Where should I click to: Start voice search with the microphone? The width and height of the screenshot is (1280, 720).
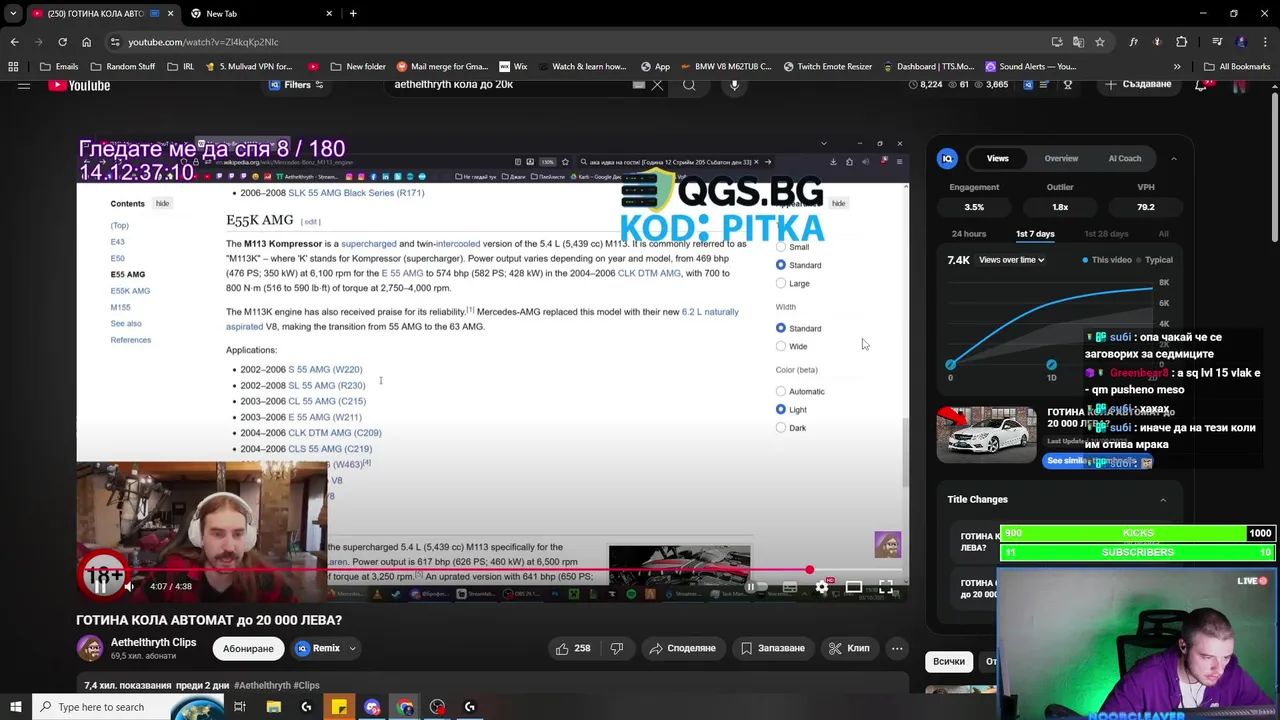click(734, 85)
